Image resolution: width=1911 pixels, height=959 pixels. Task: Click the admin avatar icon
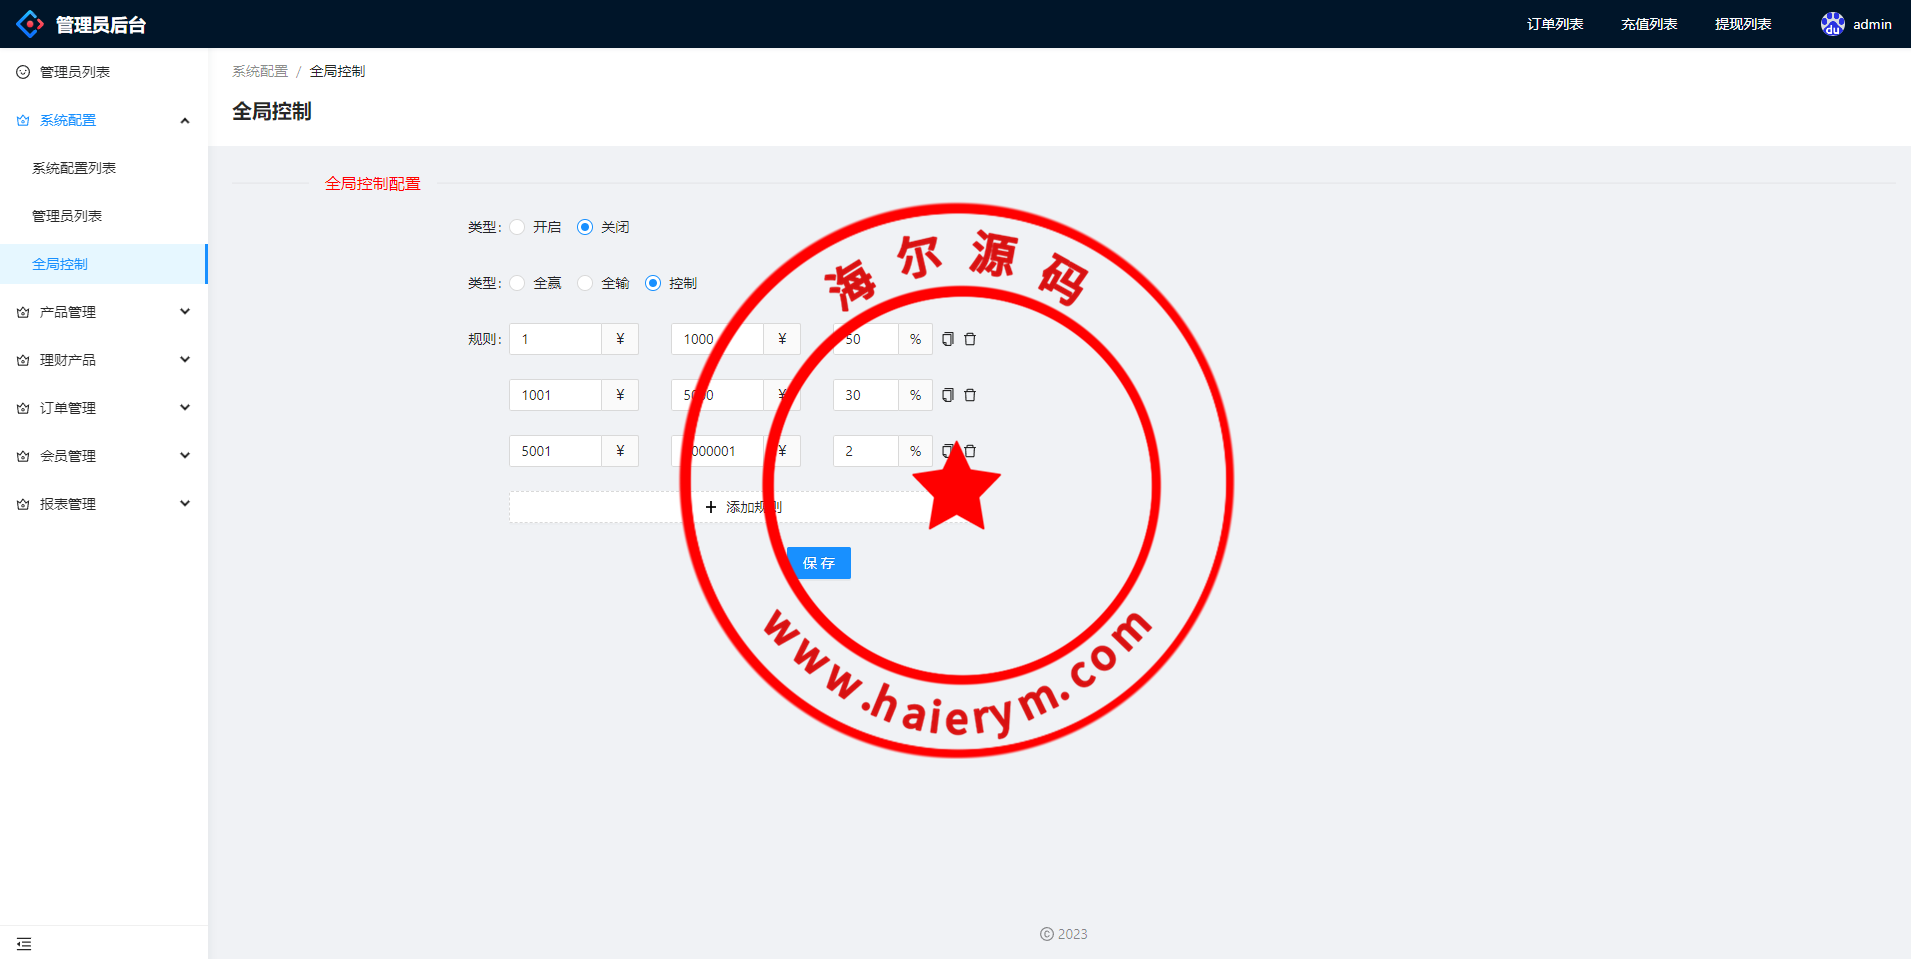(1832, 24)
